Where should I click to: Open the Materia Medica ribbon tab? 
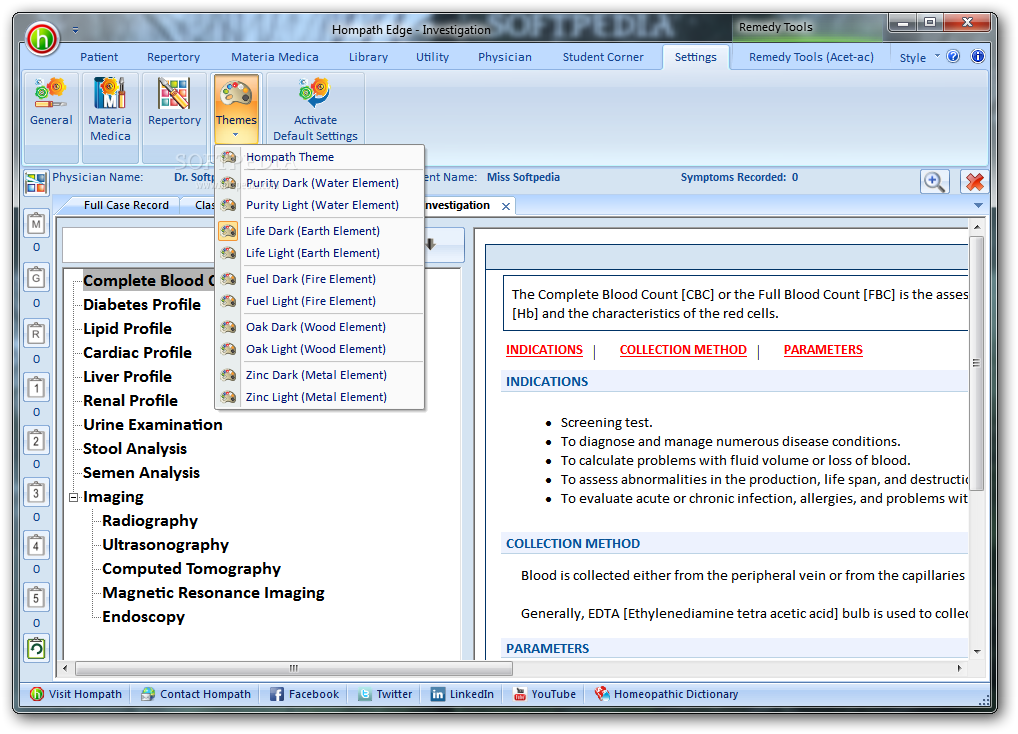[275, 57]
